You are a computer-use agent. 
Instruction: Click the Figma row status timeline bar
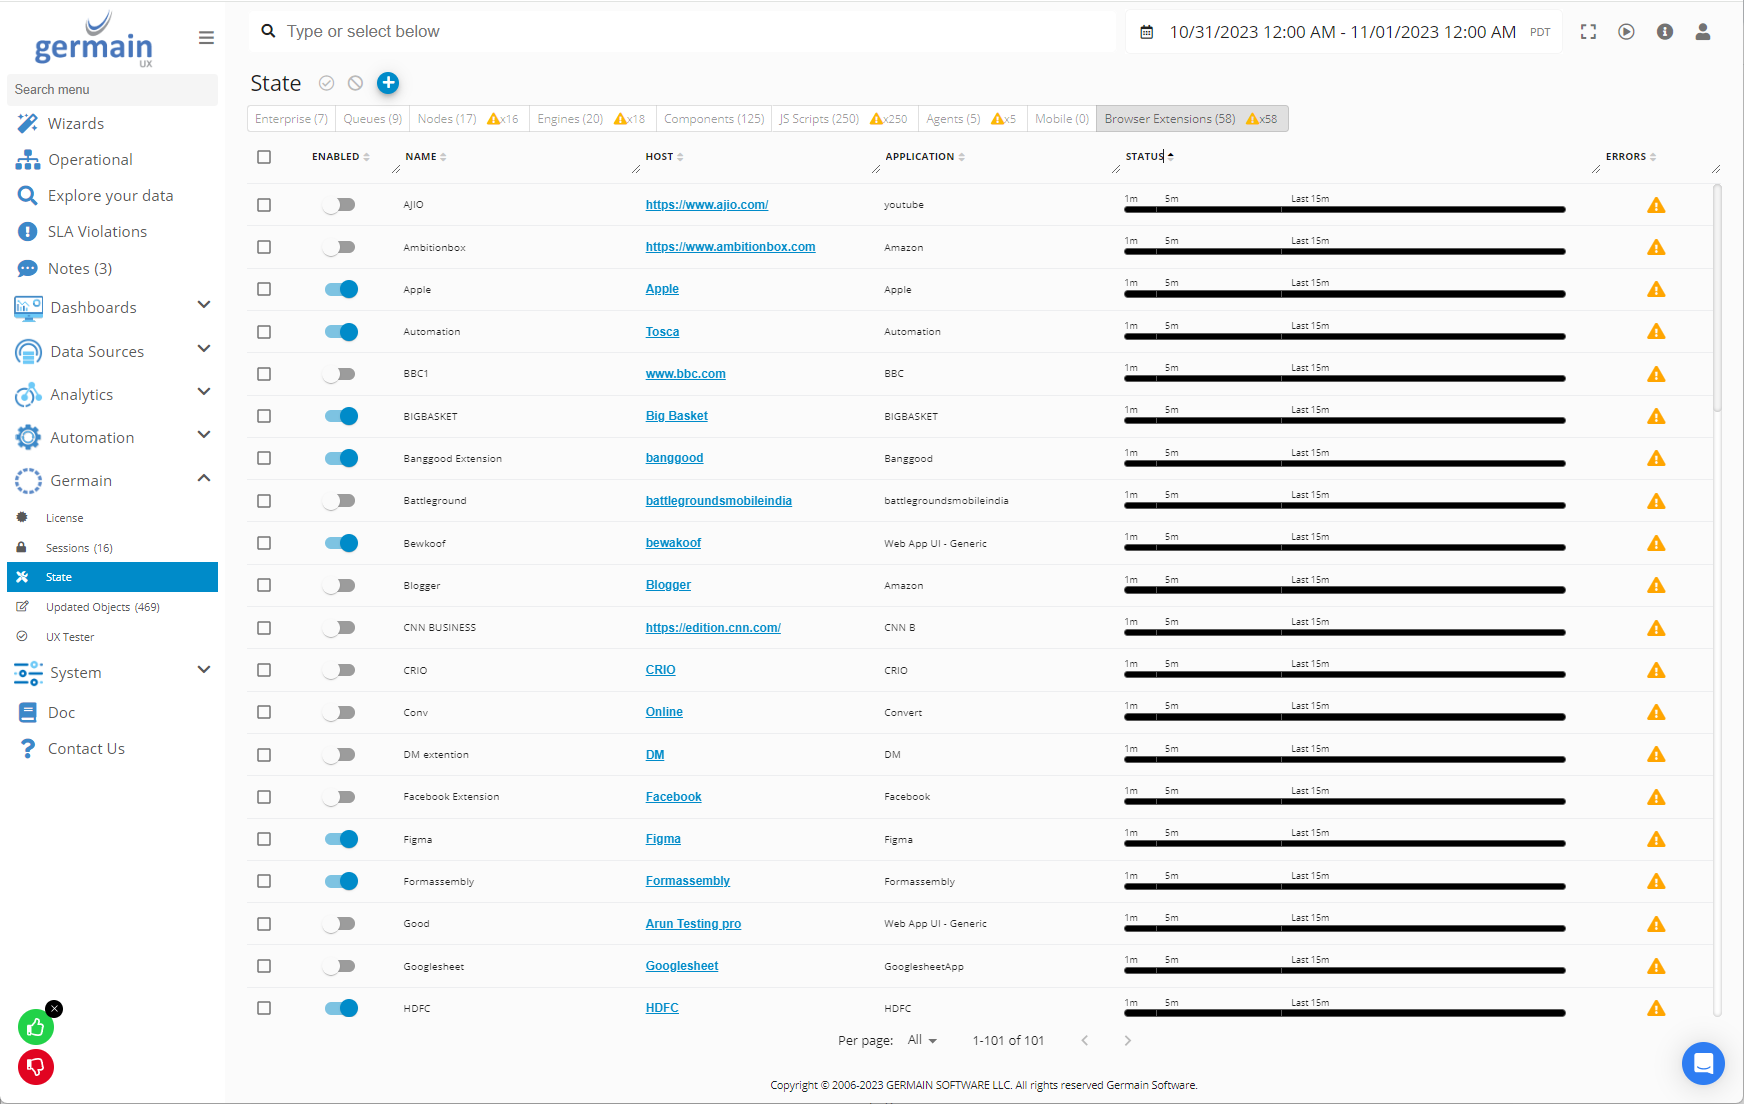pos(1344,844)
